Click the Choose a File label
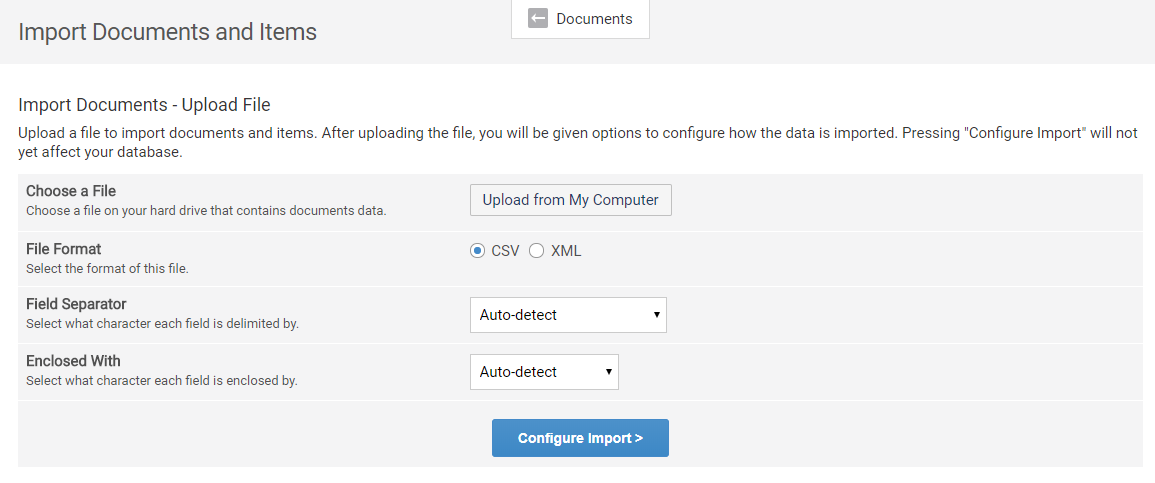The height and width of the screenshot is (483, 1155). tap(71, 191)
